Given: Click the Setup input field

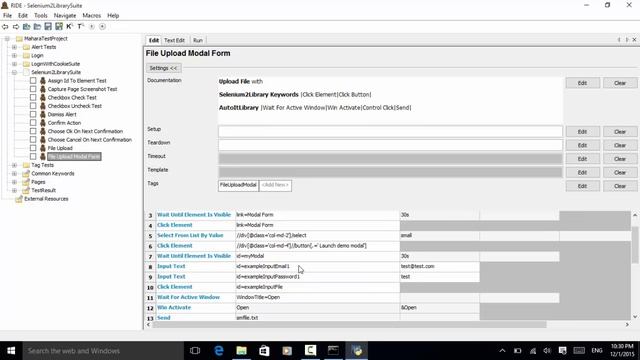Looking at the screenshot, I should click(x=390, y=131).
